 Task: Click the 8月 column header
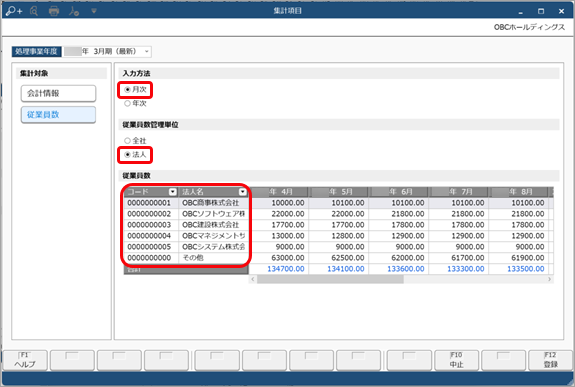[x=519, y=192]
